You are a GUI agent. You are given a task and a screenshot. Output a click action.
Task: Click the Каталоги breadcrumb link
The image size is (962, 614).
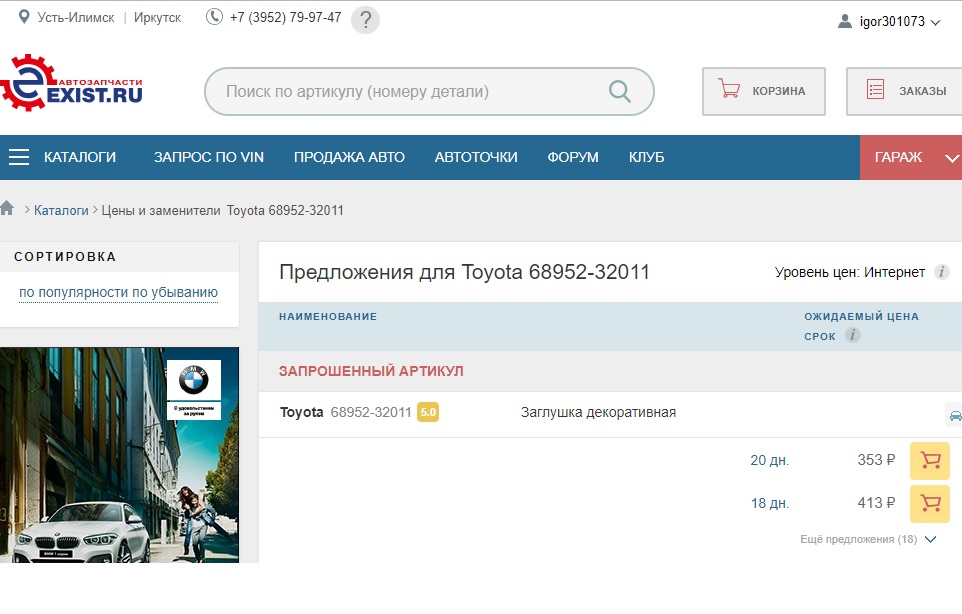[x=61, y=210]
